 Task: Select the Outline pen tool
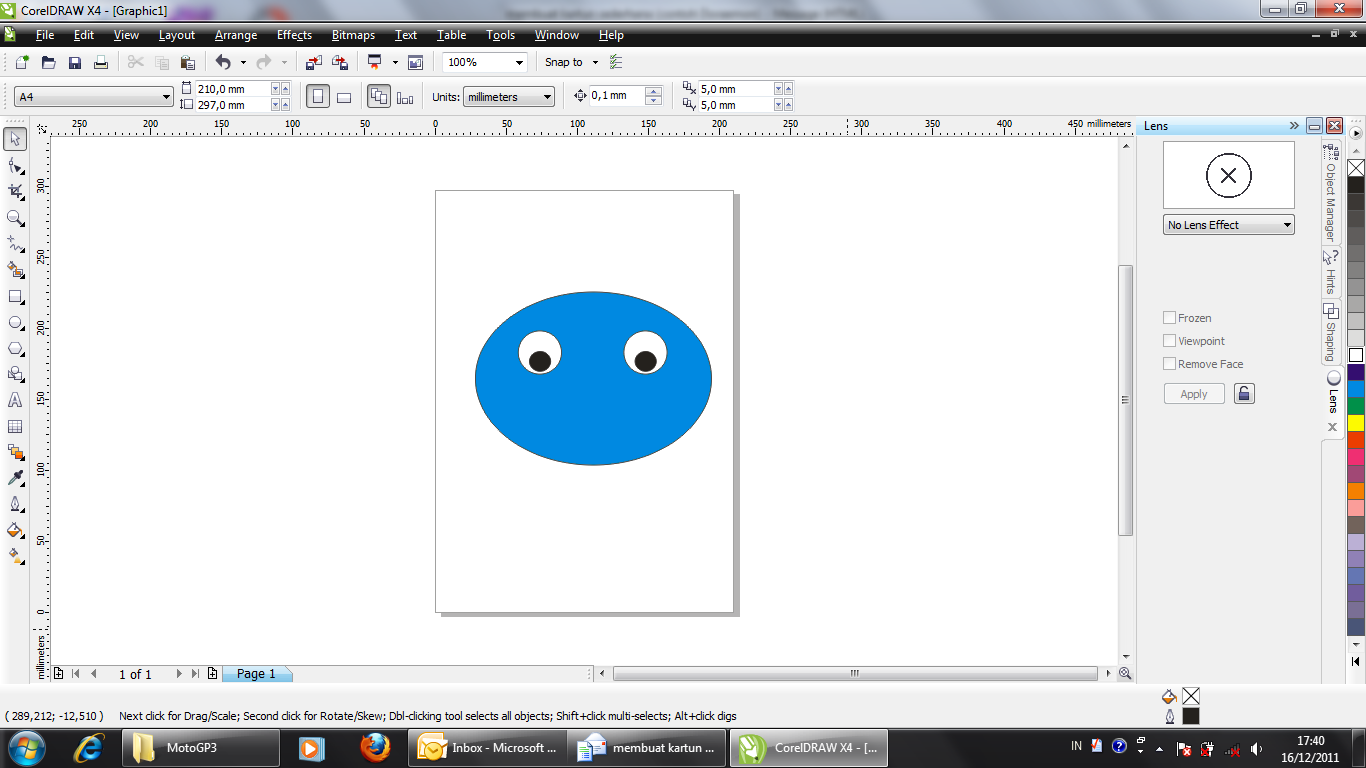(x=15, y=504)
